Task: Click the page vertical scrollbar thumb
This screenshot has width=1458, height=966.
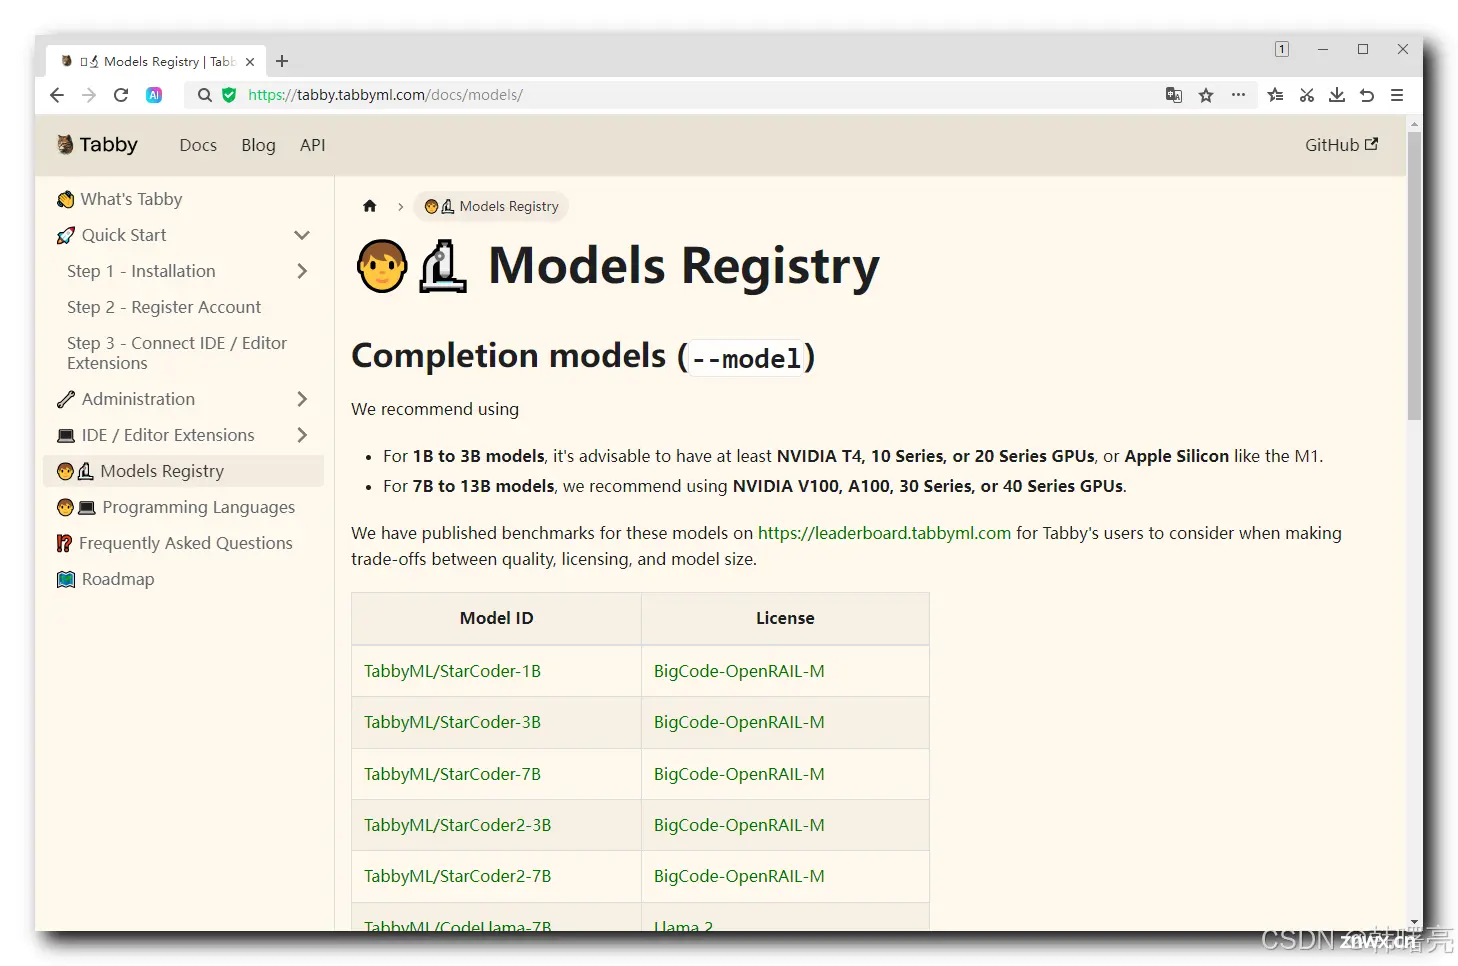Action: pyautogui.click(x=1414, y=276)
